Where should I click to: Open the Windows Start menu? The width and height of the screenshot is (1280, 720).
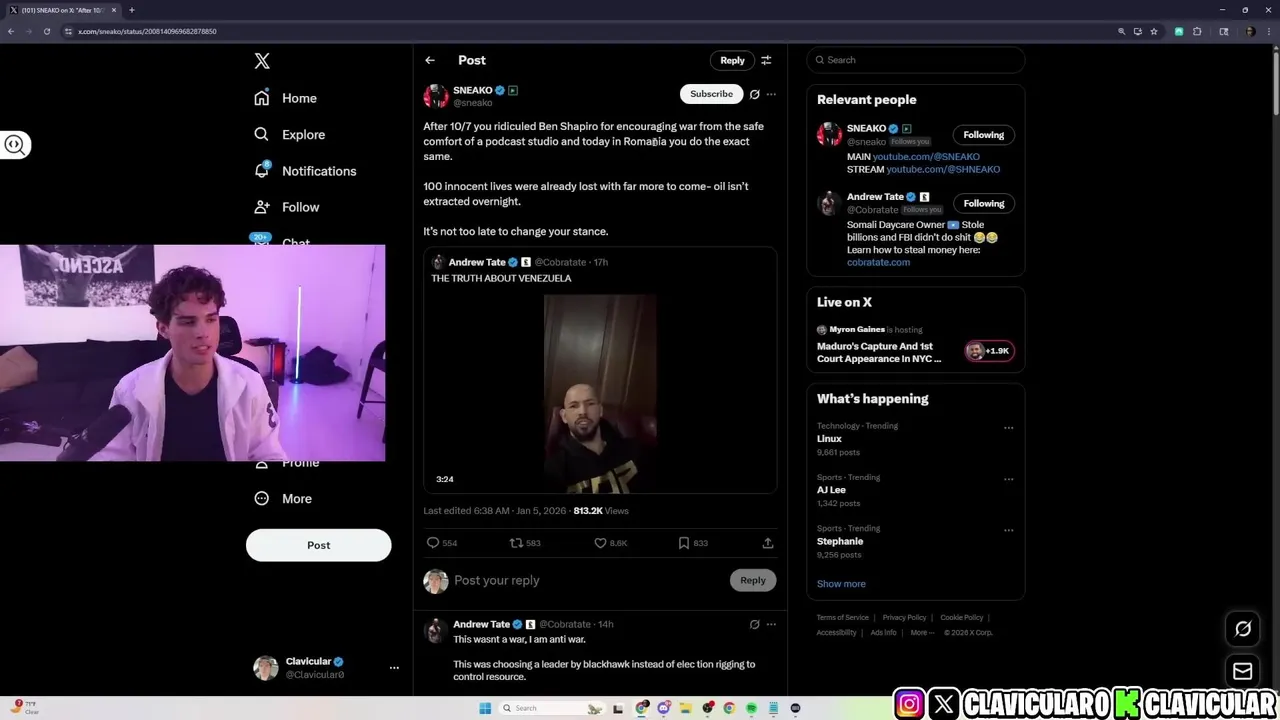point(485,708)
